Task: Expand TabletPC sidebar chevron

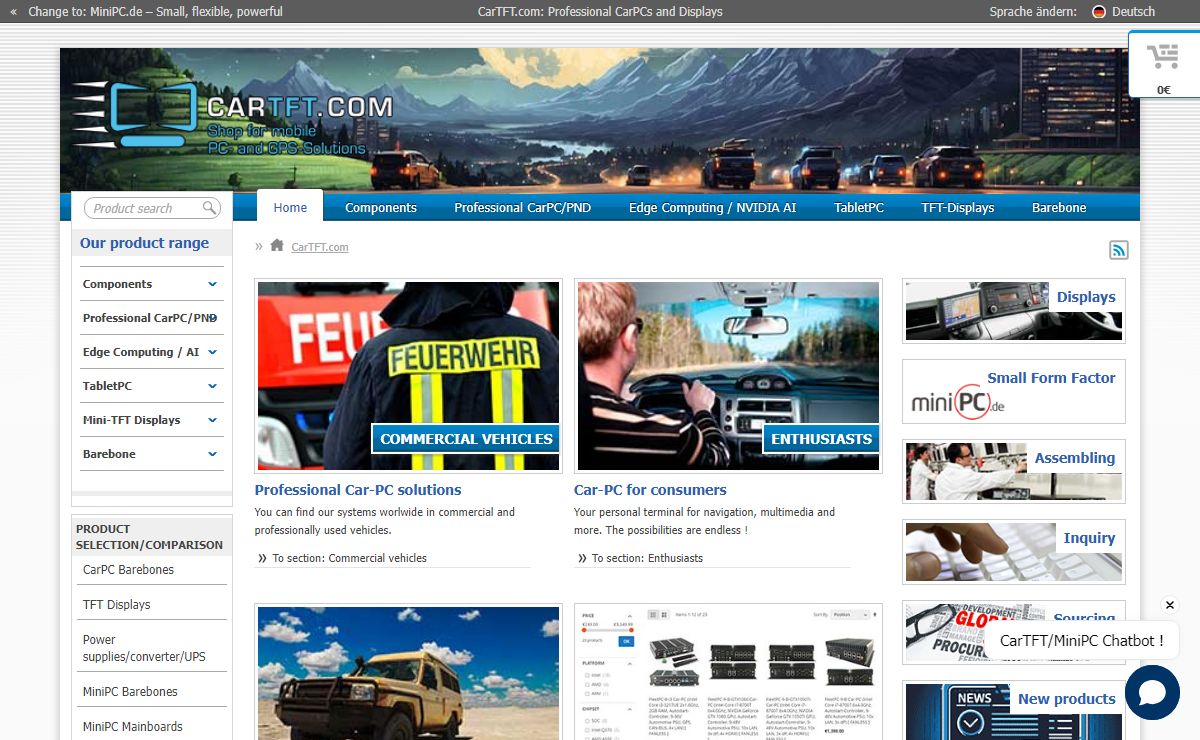Action: coord(212,386)
